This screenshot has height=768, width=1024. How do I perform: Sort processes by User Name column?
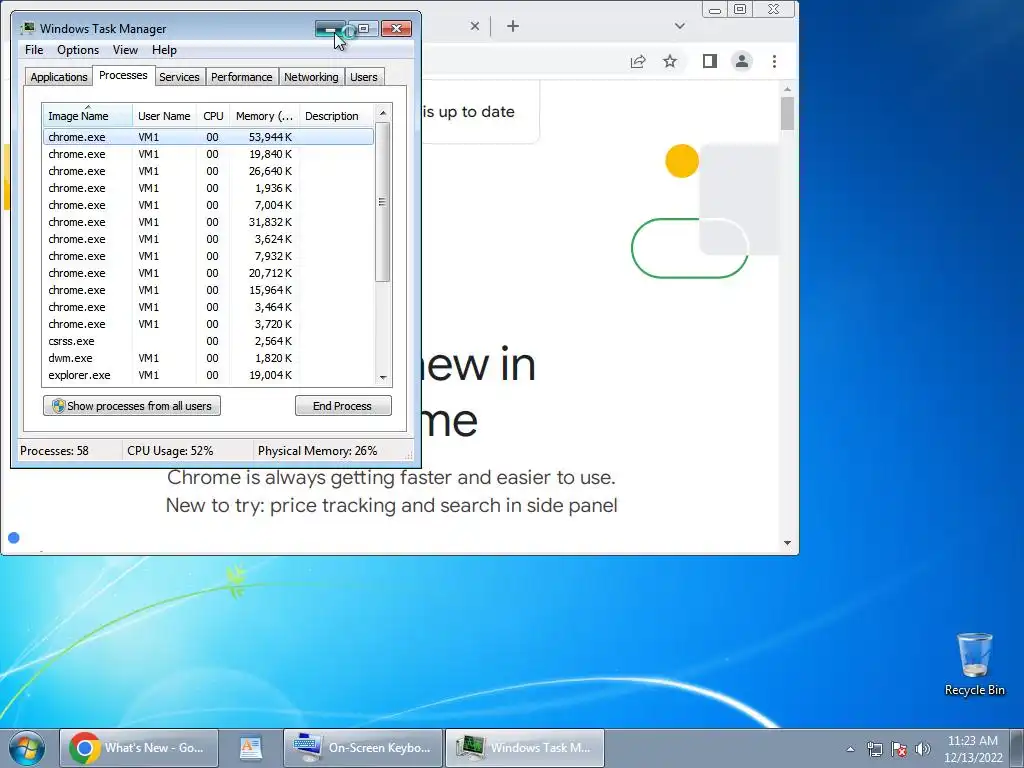[x=164, y=116]
